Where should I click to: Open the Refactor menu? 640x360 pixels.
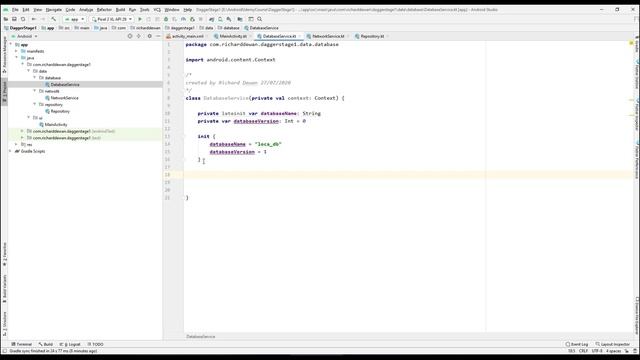[104, 9]
